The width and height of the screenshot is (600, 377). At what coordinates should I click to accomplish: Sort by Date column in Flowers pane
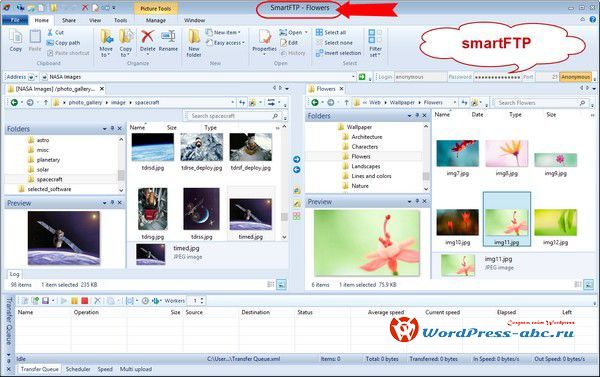tap(477, 114)
